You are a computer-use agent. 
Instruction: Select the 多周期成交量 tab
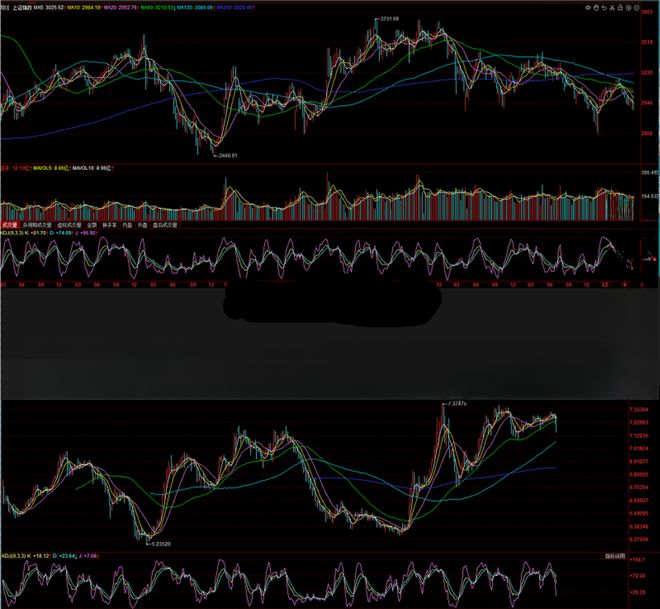click(37, 225)
